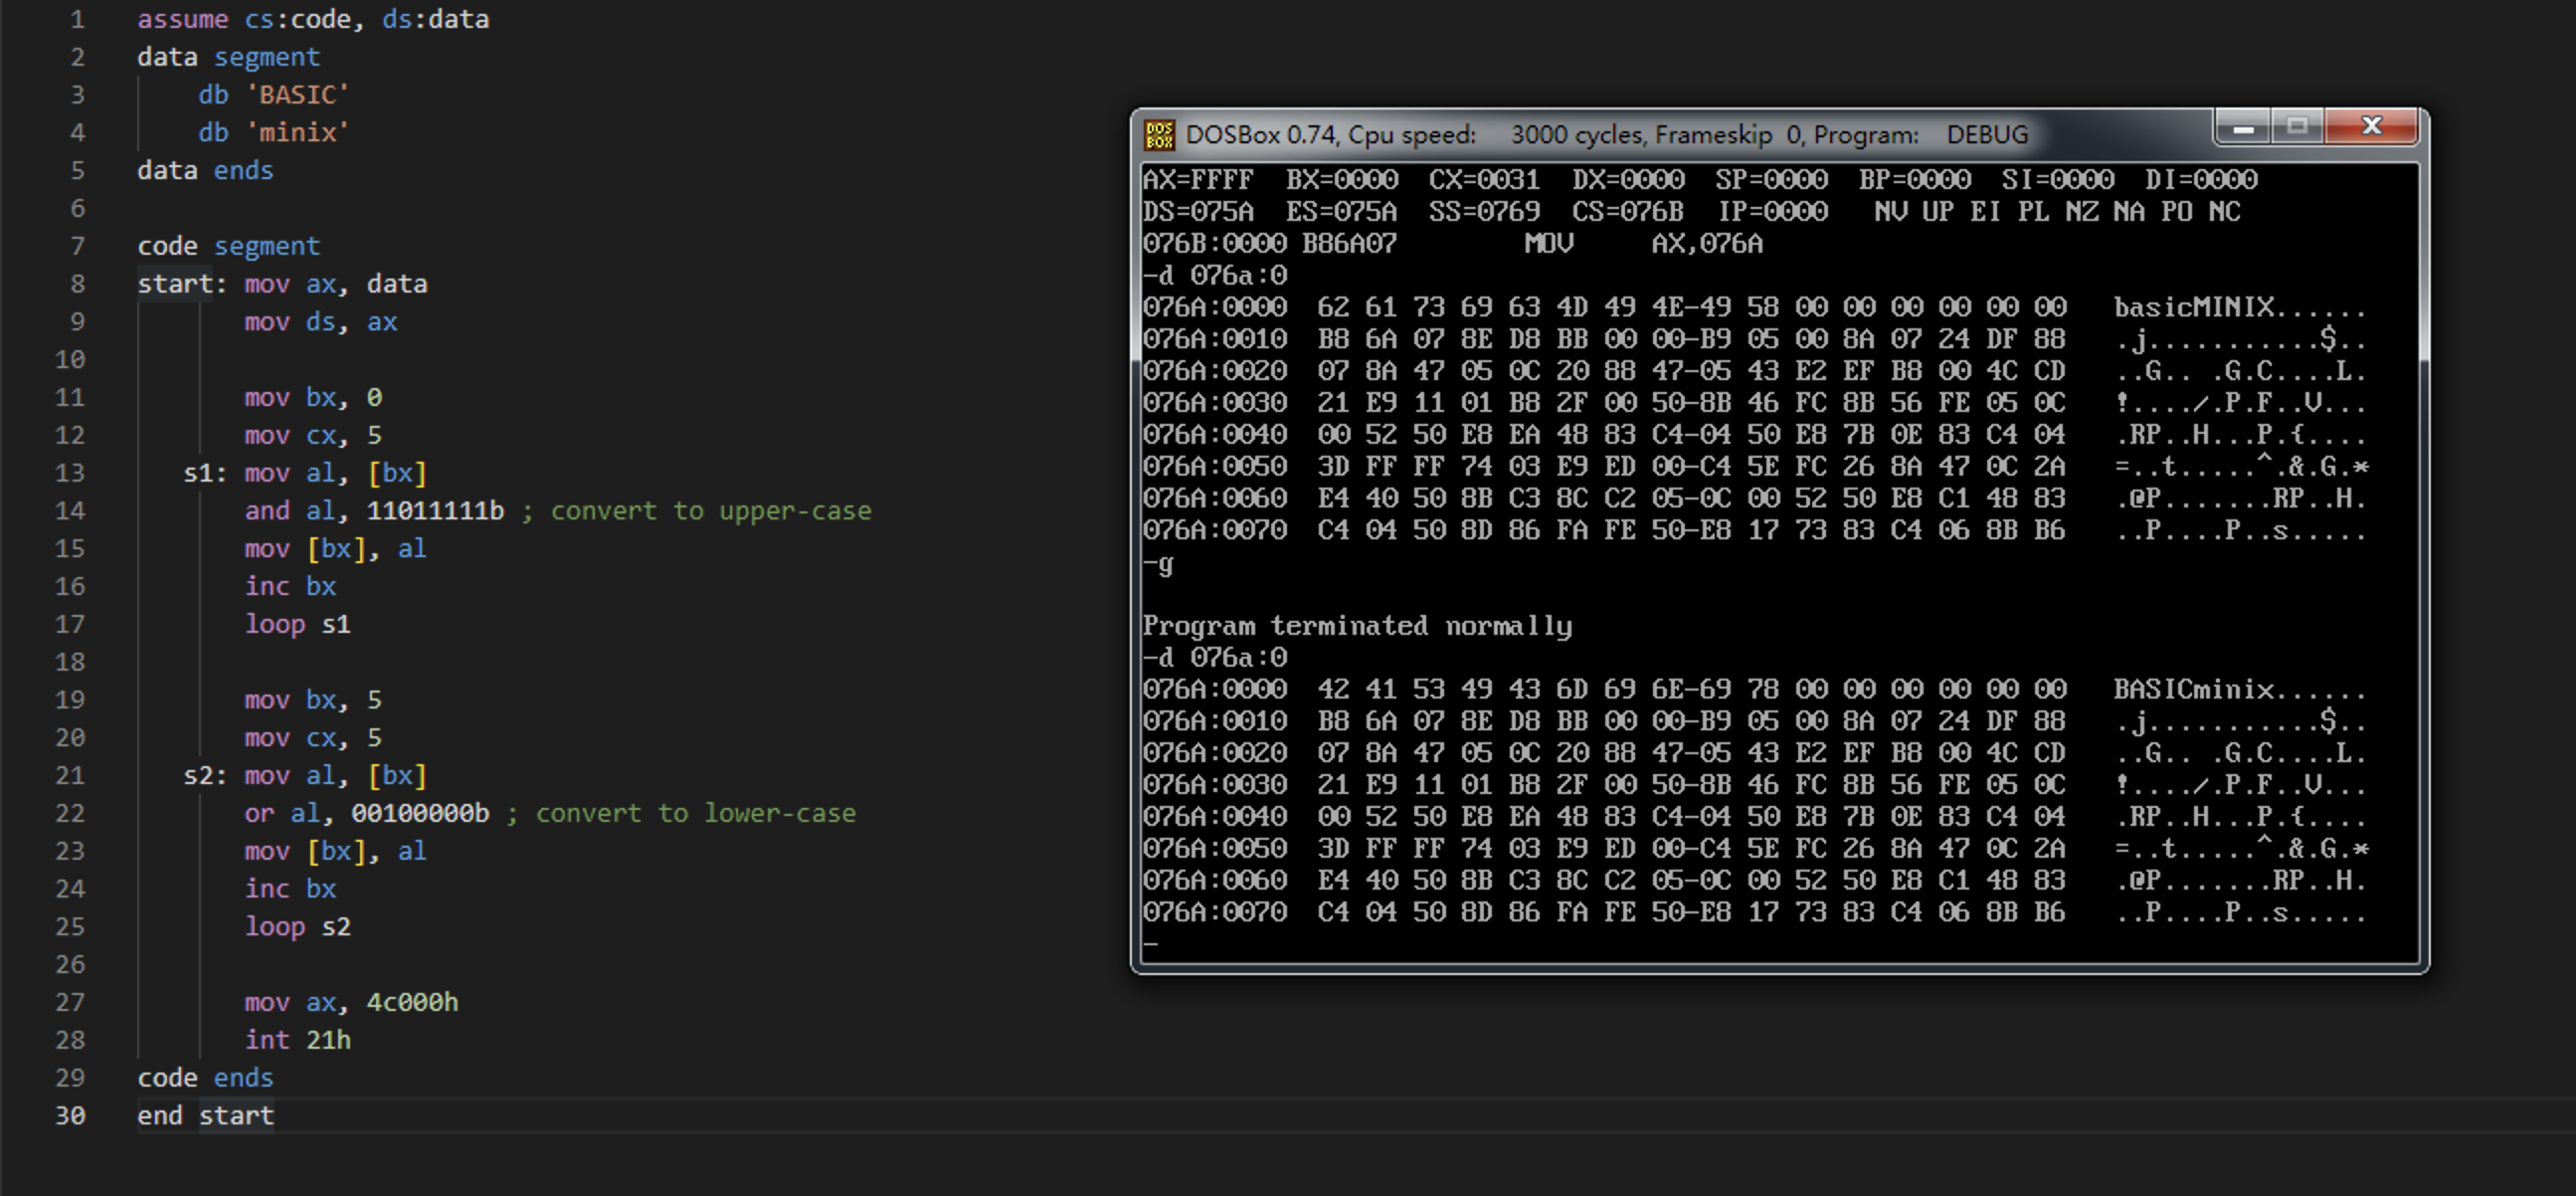Viewport: 2576px width, 1196px height.
Task: Click line number 13 in editor gutter
Action: 70,473
